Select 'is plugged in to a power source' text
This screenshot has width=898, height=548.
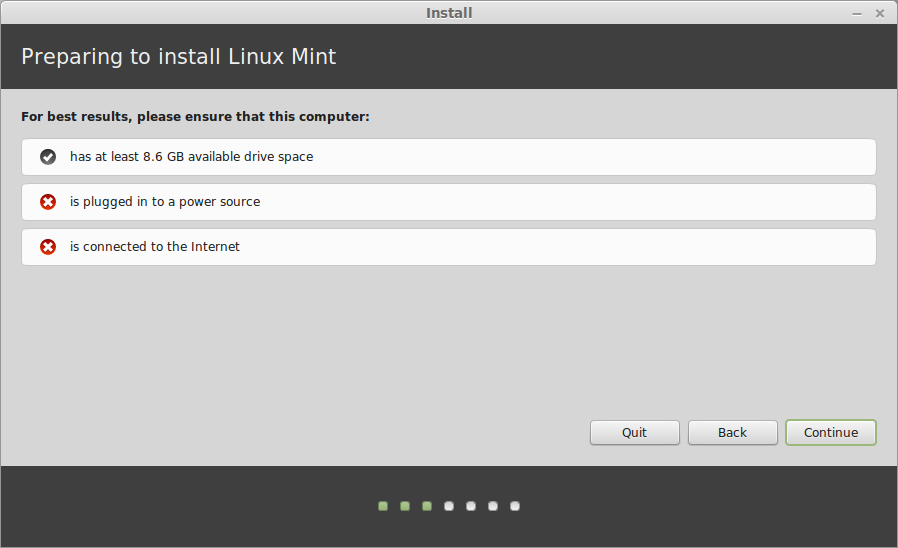coord(165,202)
